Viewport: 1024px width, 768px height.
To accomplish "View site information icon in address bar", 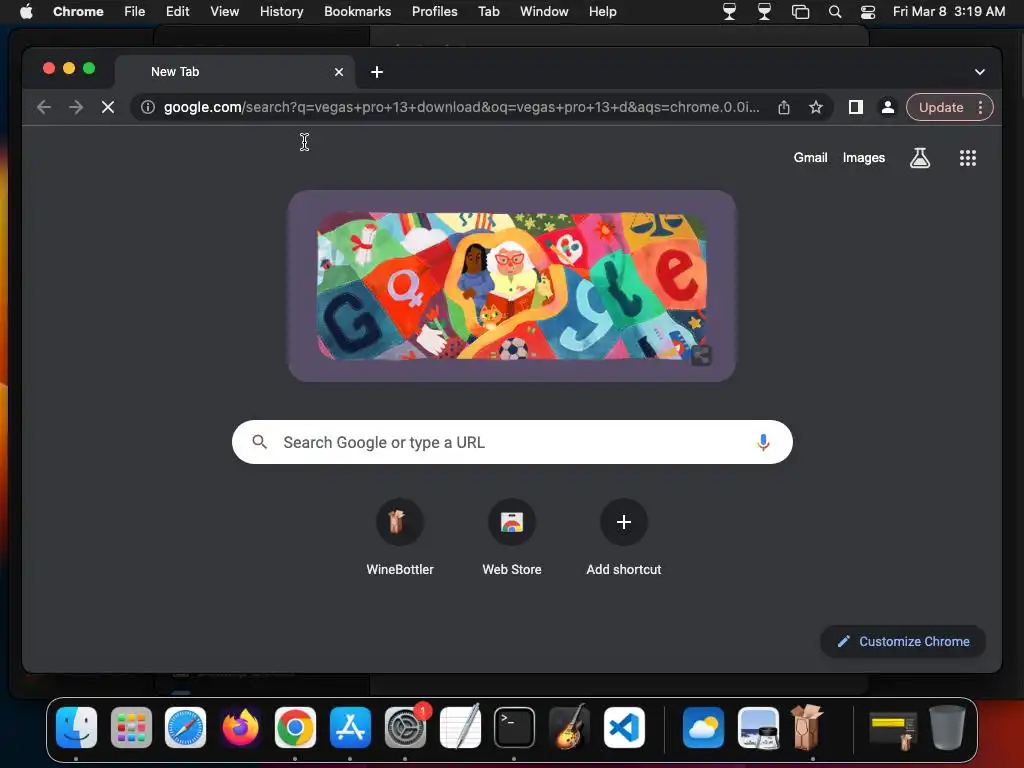I will [x=148, y=107].
